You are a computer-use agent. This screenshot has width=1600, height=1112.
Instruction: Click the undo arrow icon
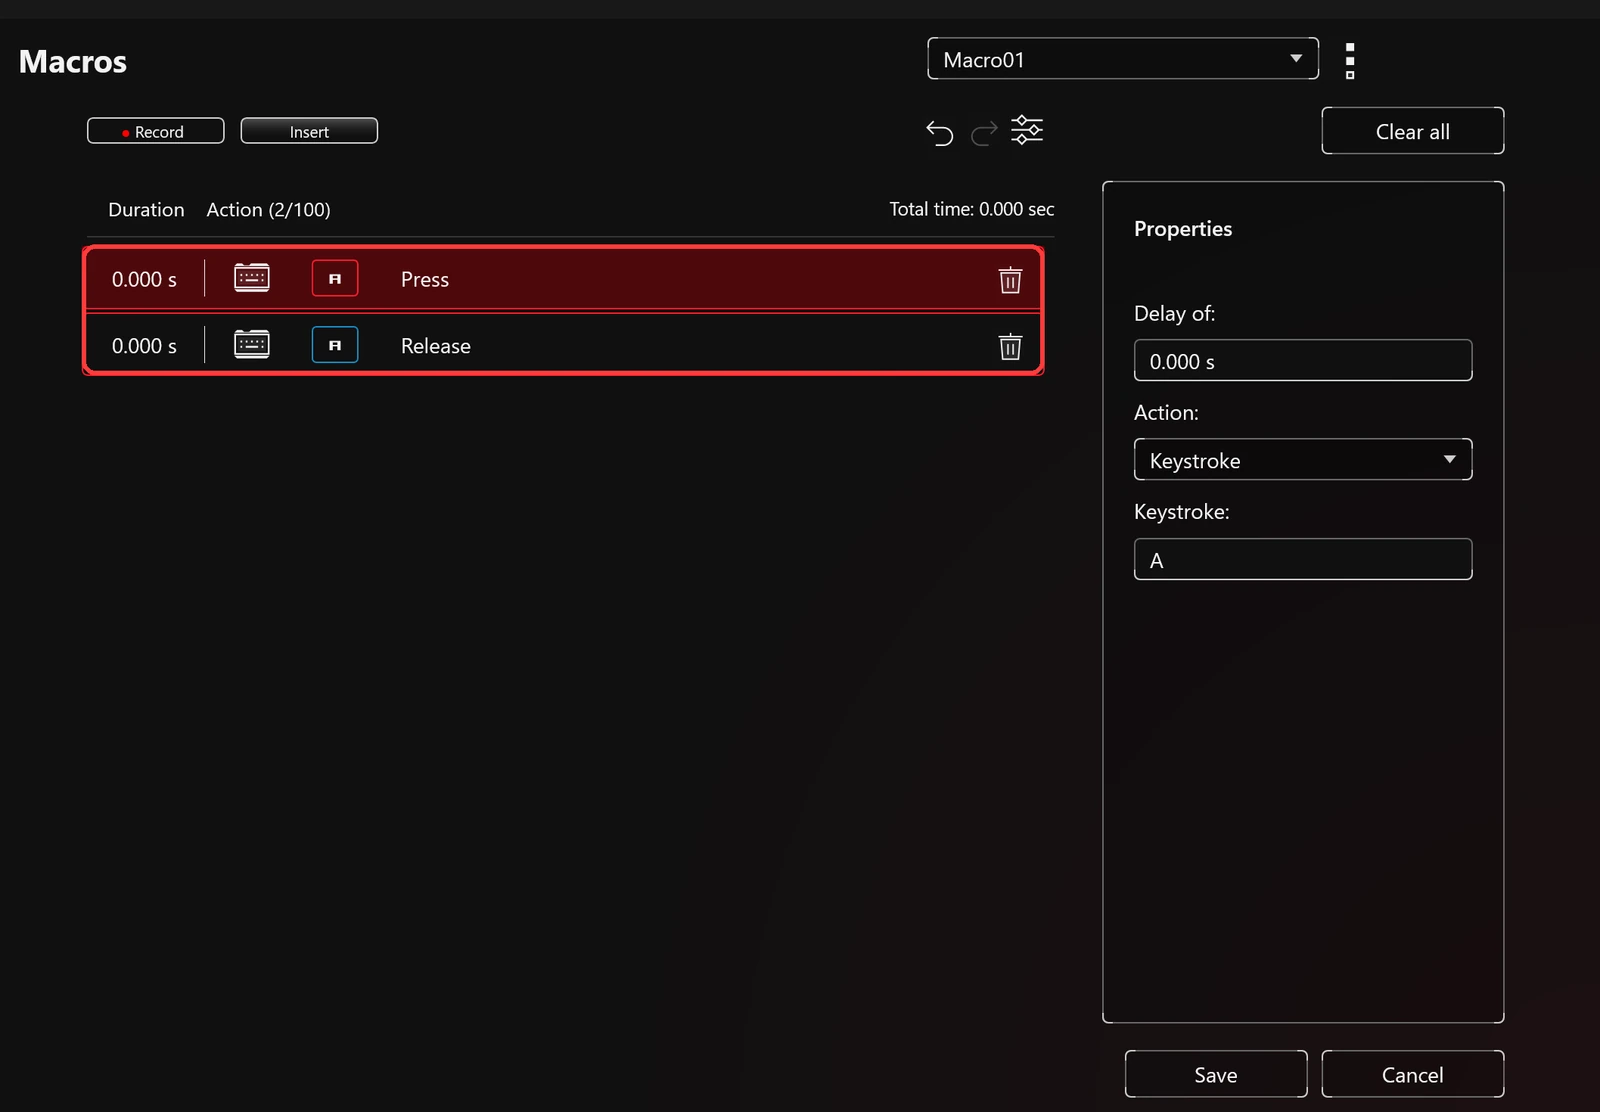point(939,133)
